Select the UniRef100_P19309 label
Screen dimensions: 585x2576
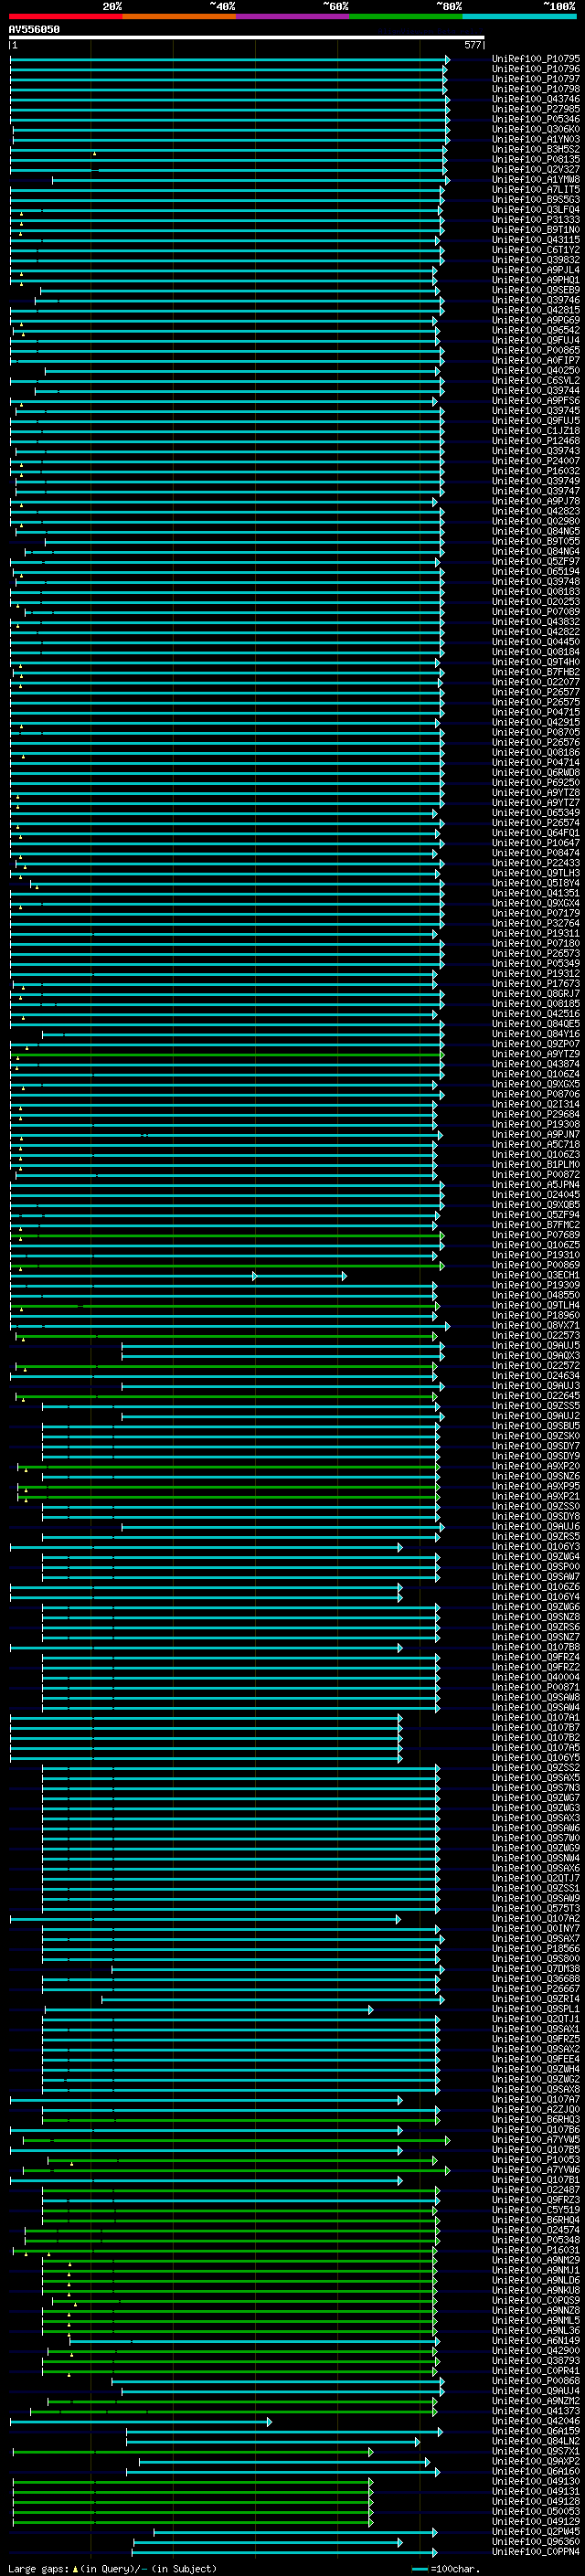536,1286
